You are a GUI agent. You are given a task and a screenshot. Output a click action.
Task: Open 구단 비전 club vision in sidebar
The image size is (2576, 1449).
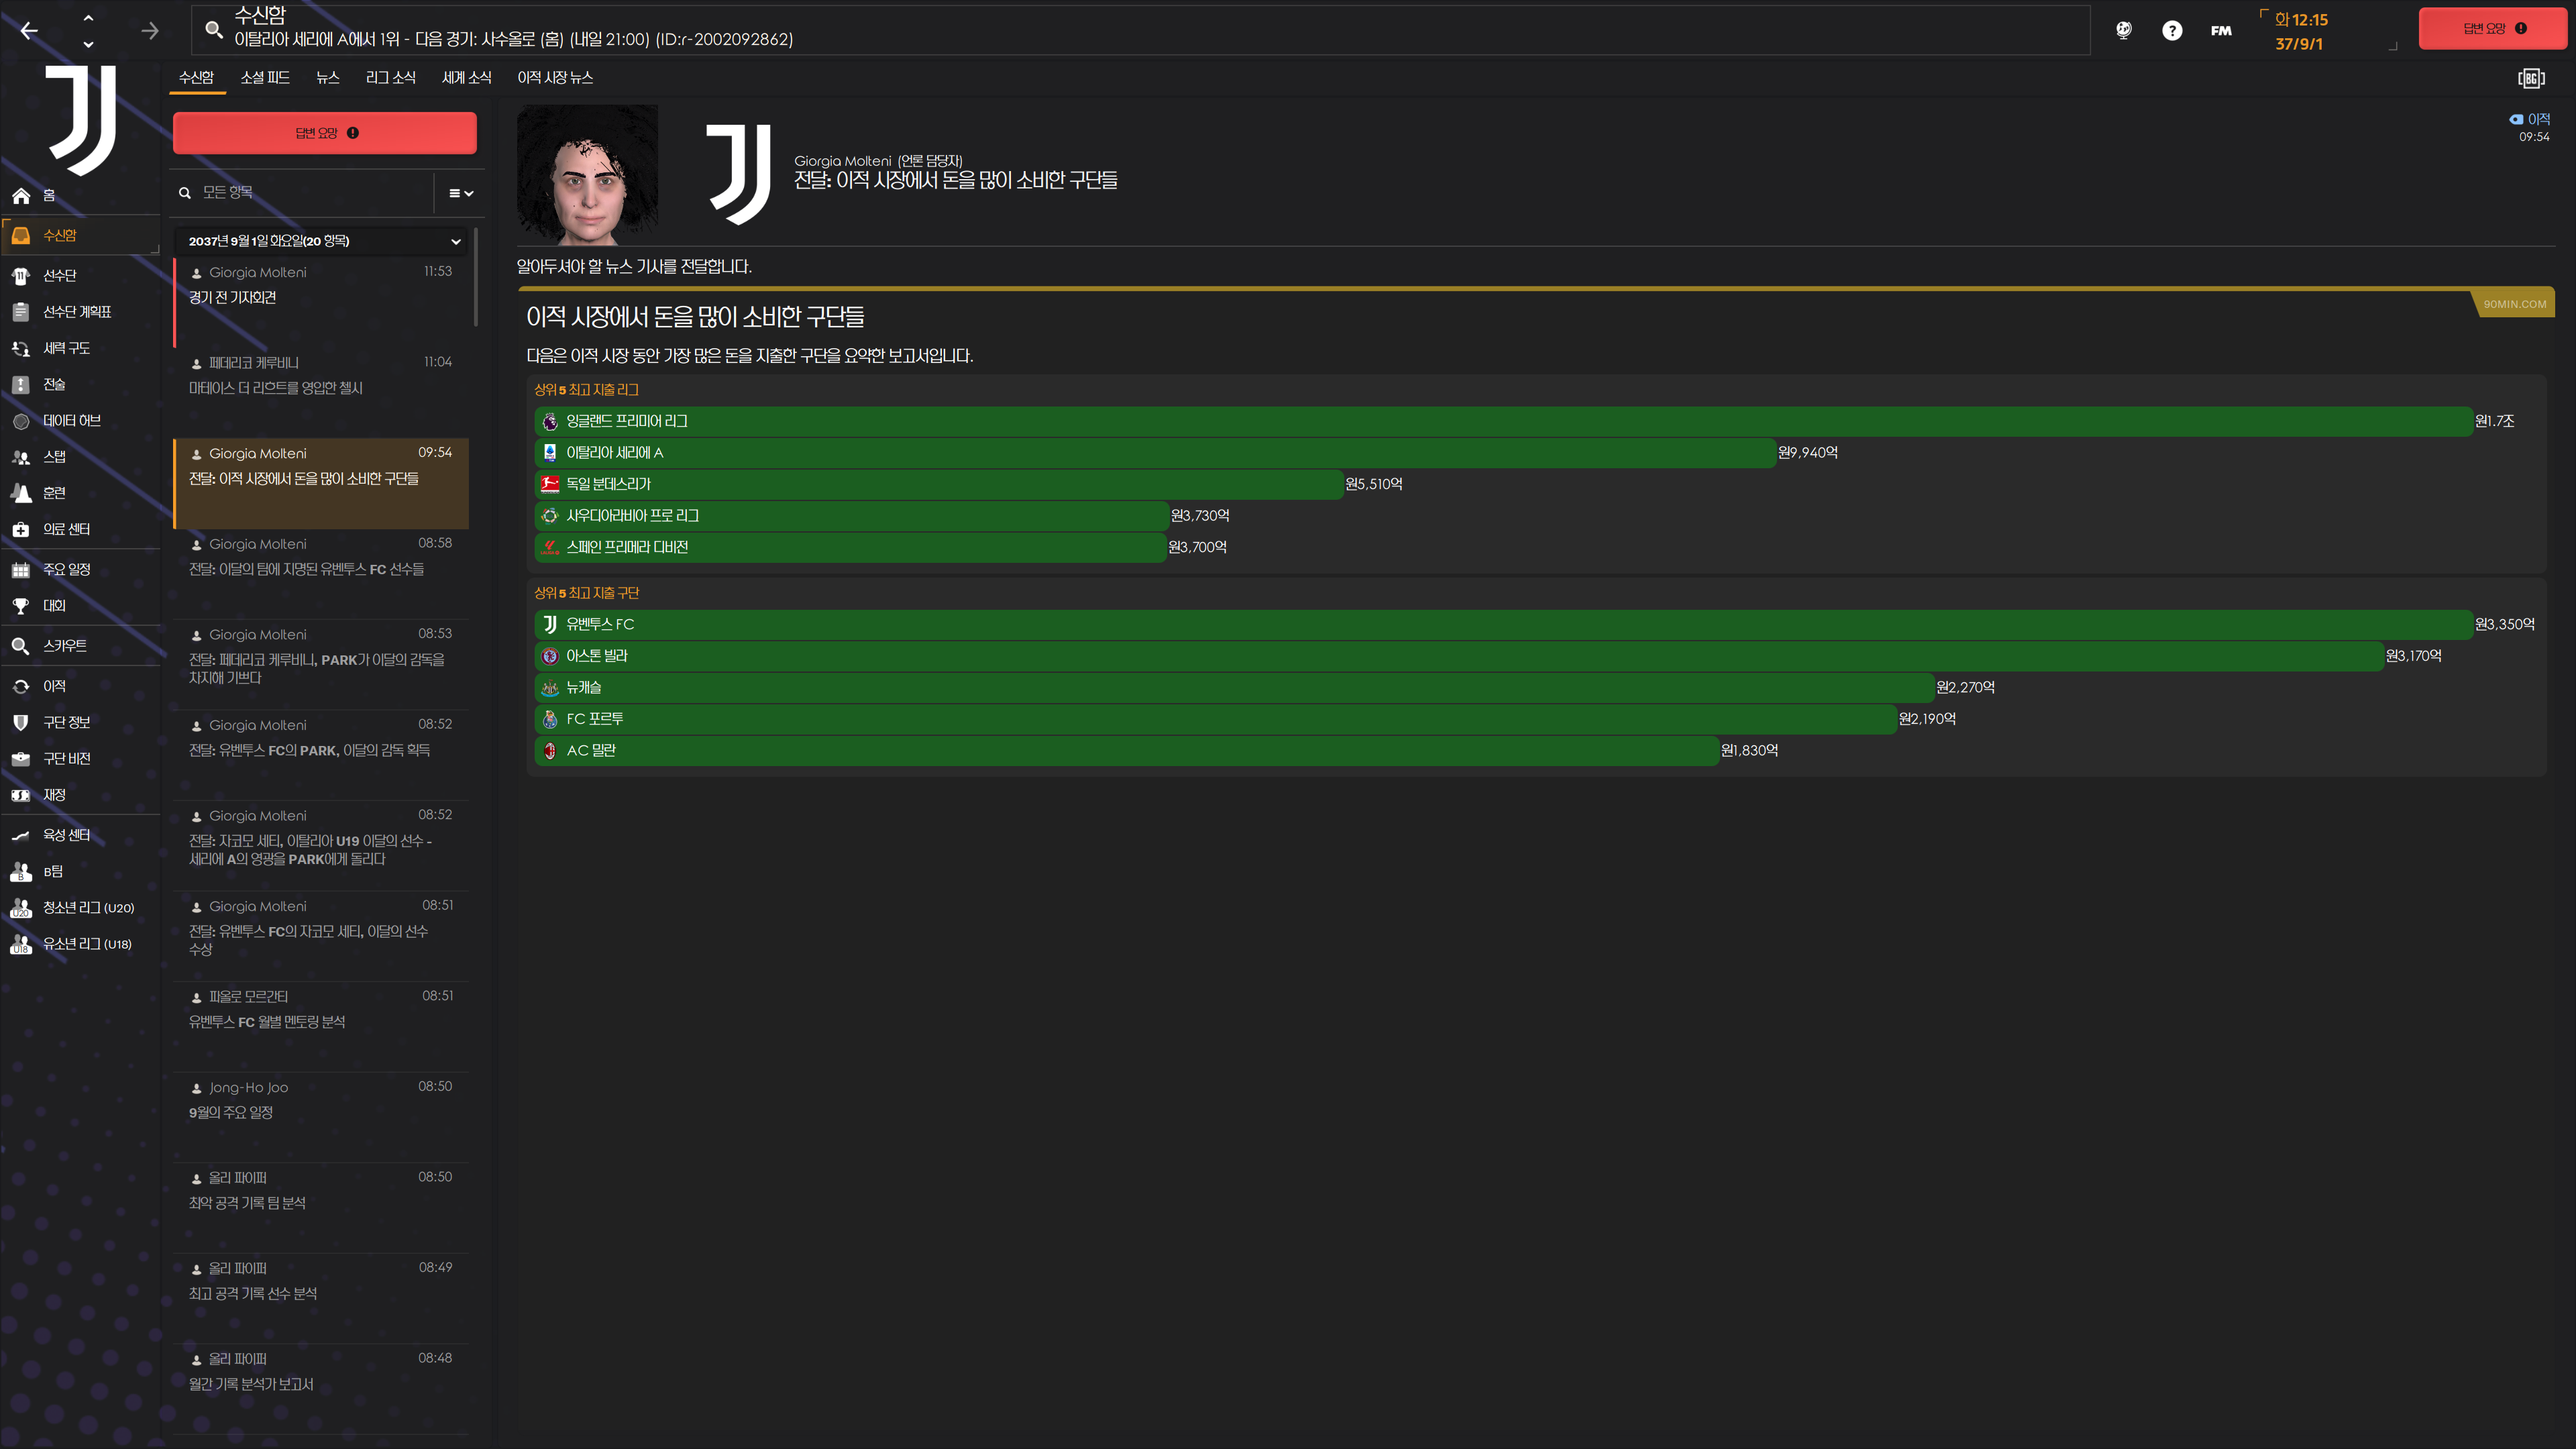point(80,759)
